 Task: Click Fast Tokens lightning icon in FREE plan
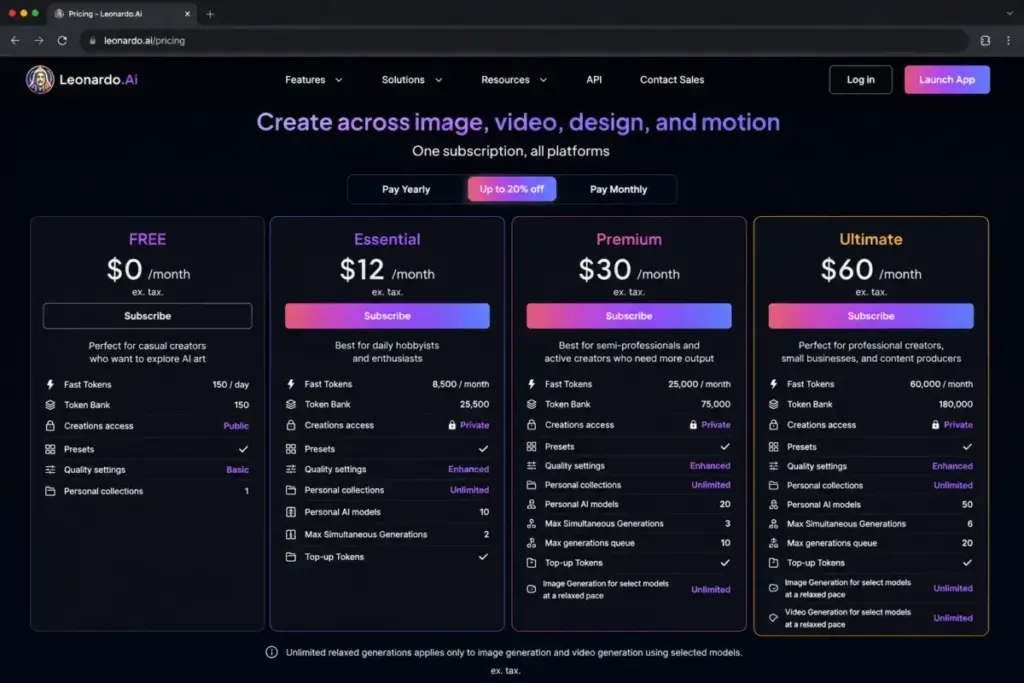50,385
